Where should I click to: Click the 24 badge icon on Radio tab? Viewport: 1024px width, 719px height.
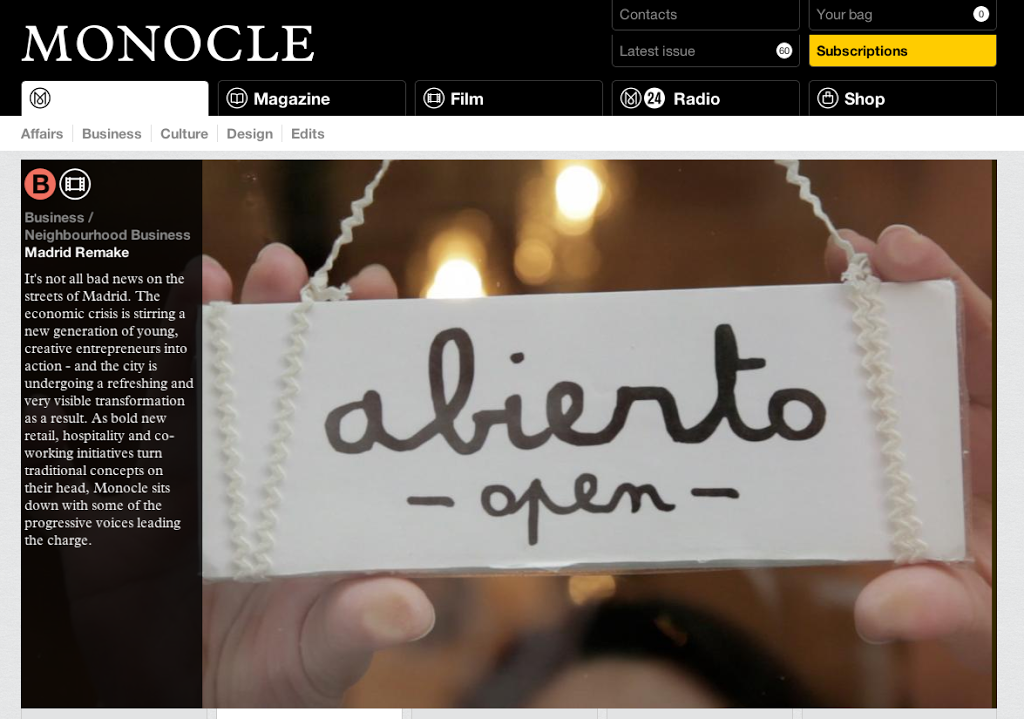654,99
